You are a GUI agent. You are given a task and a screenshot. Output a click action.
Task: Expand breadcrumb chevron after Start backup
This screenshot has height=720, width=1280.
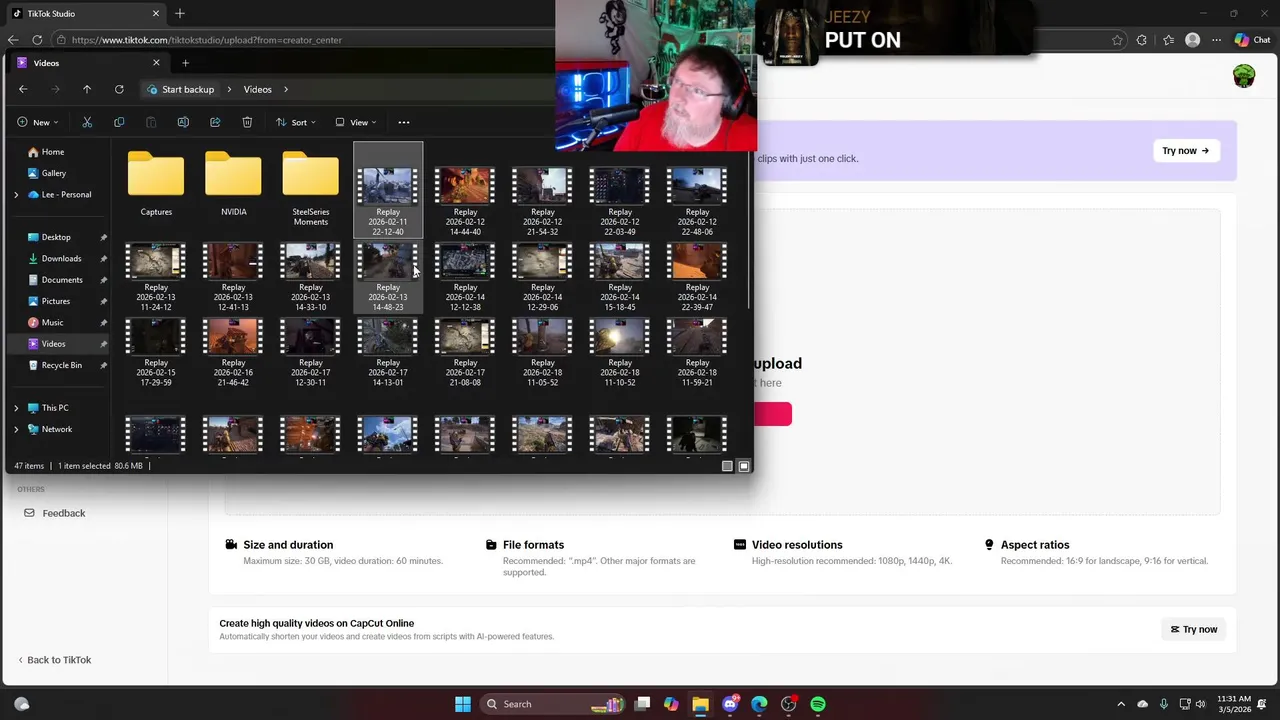click(x=229, y=89)
